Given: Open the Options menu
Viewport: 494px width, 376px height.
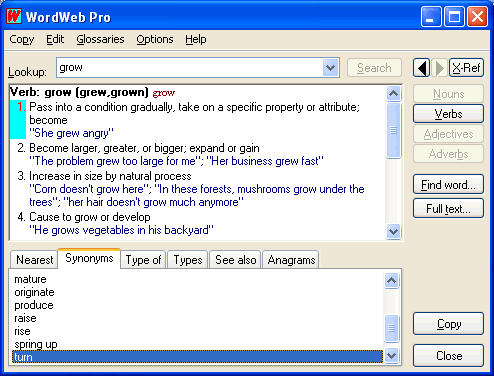Looking at the screenshot, I should coord(155,39).
